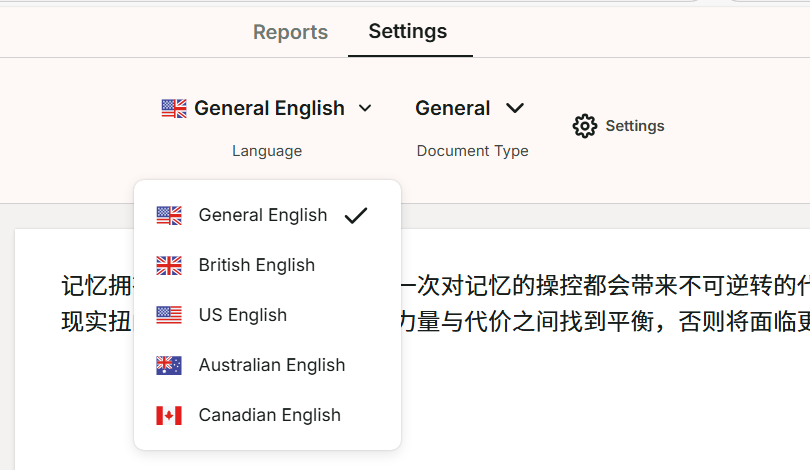
Task: Select US English in the dropdown
Action: 243,315
